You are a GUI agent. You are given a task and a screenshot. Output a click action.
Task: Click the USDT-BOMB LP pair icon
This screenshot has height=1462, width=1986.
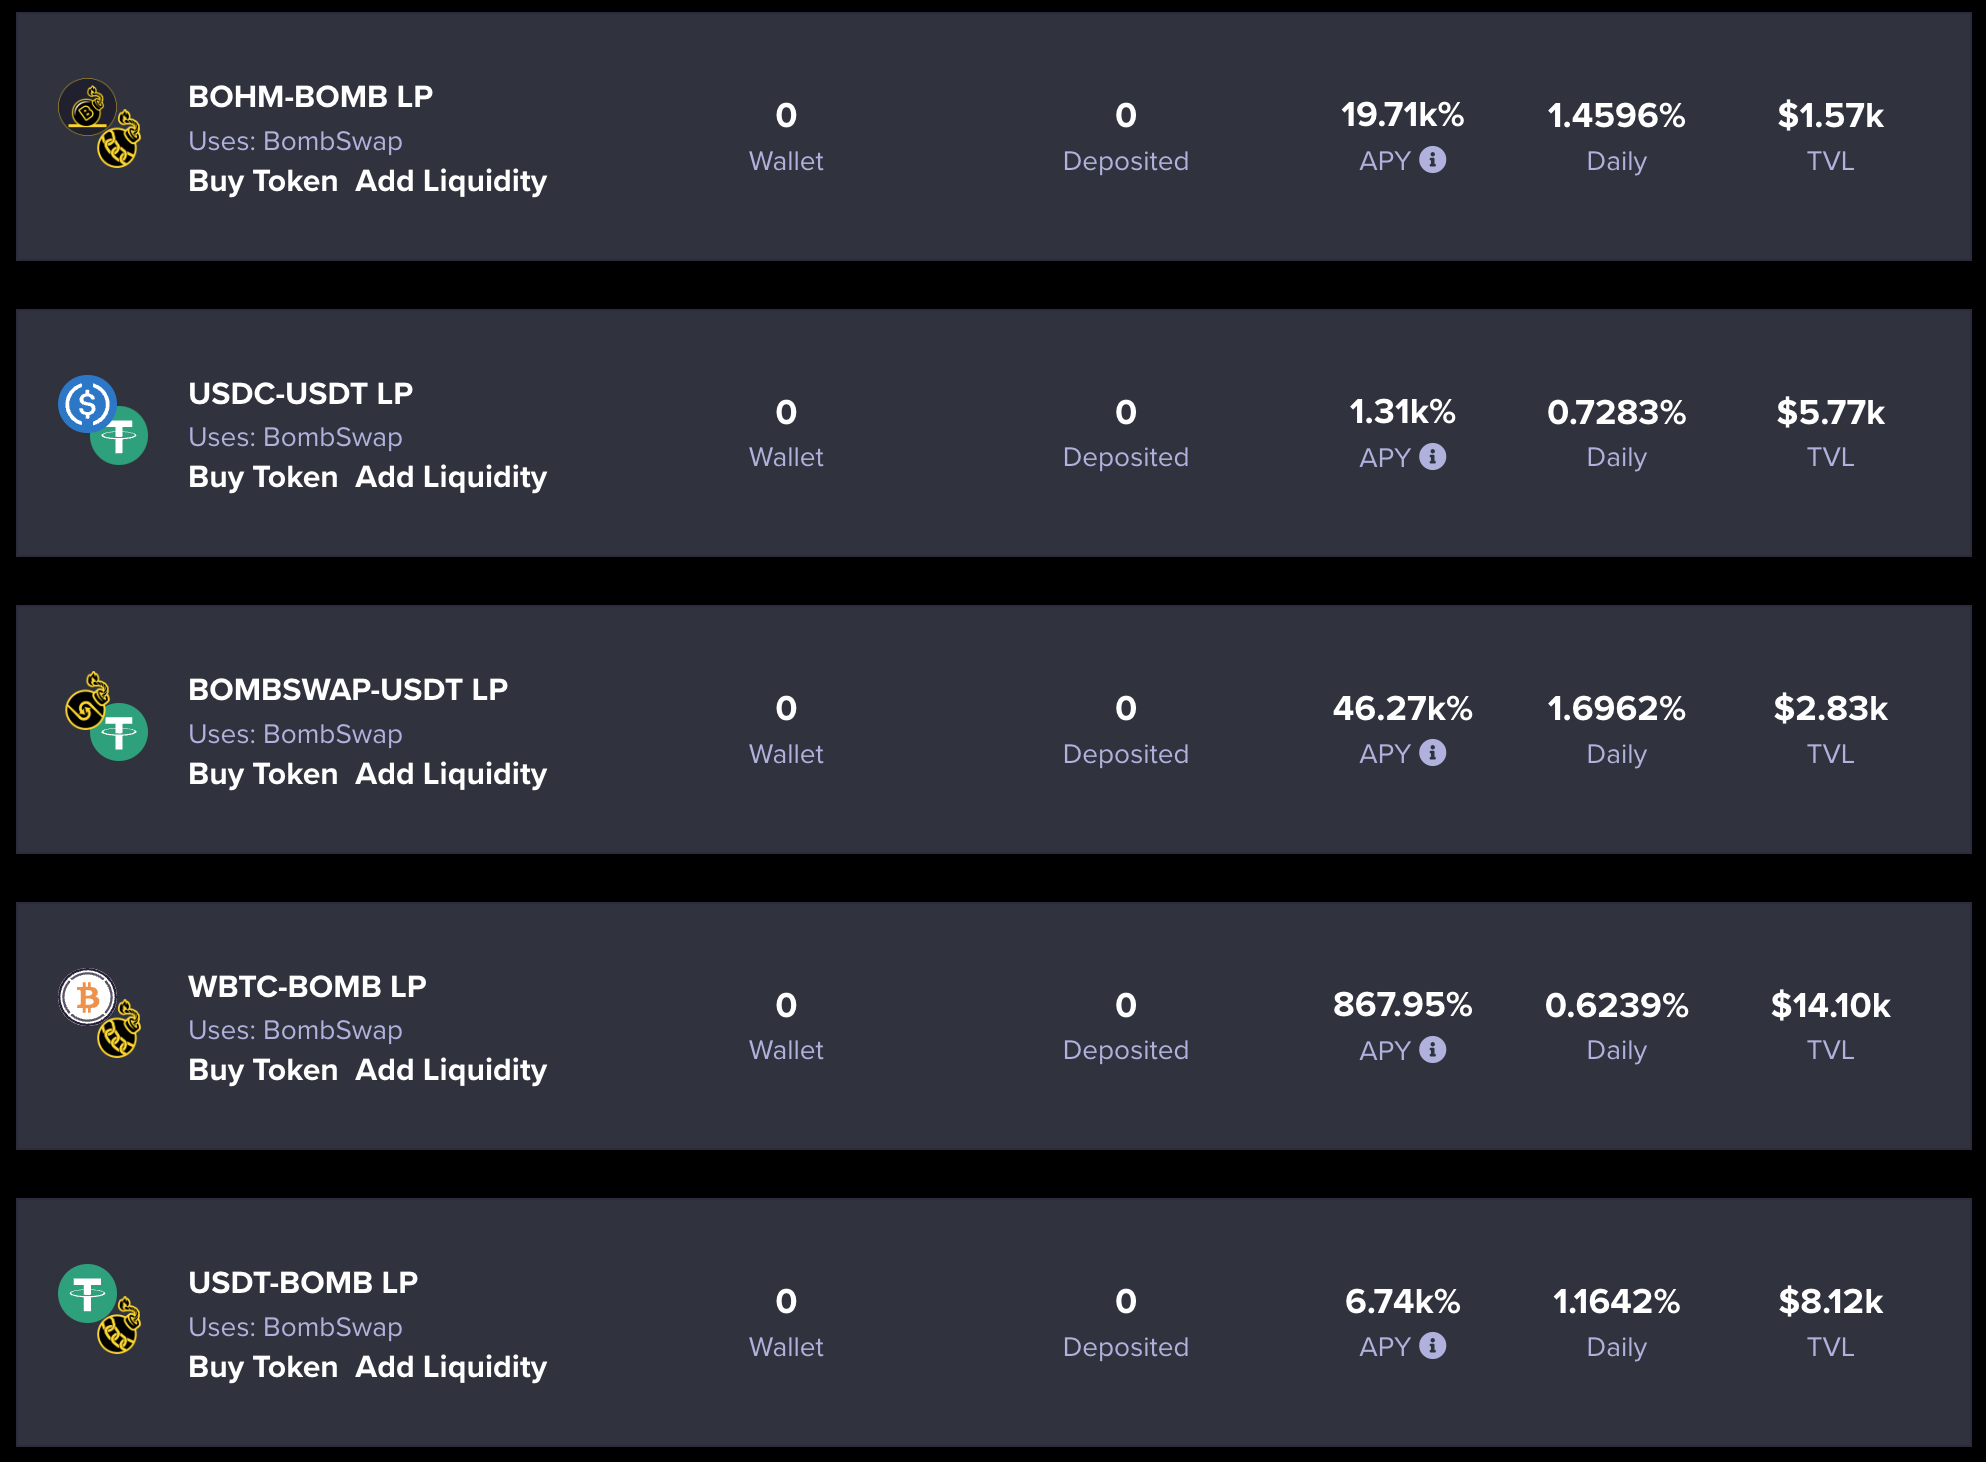pyautogui.click(x=100, y=1310)
